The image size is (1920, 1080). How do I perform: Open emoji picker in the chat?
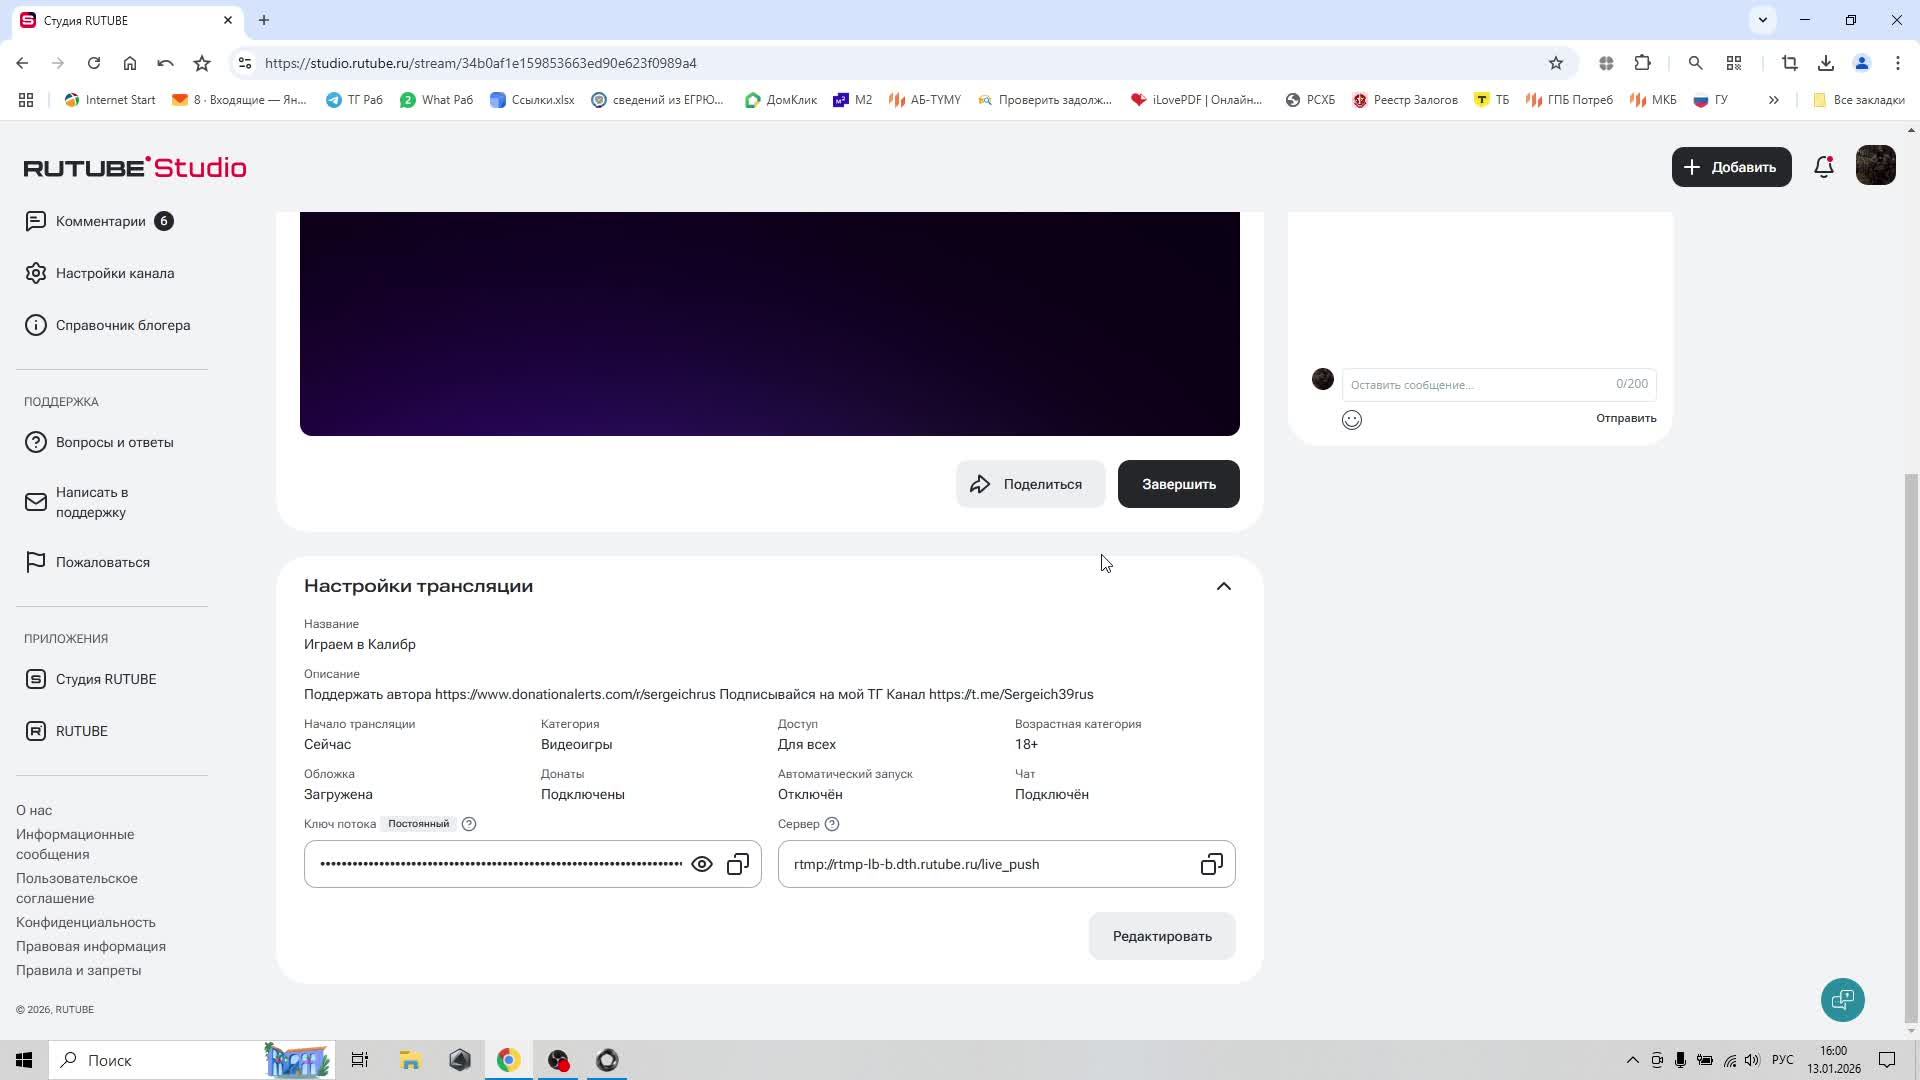(x=1352, y=419)
